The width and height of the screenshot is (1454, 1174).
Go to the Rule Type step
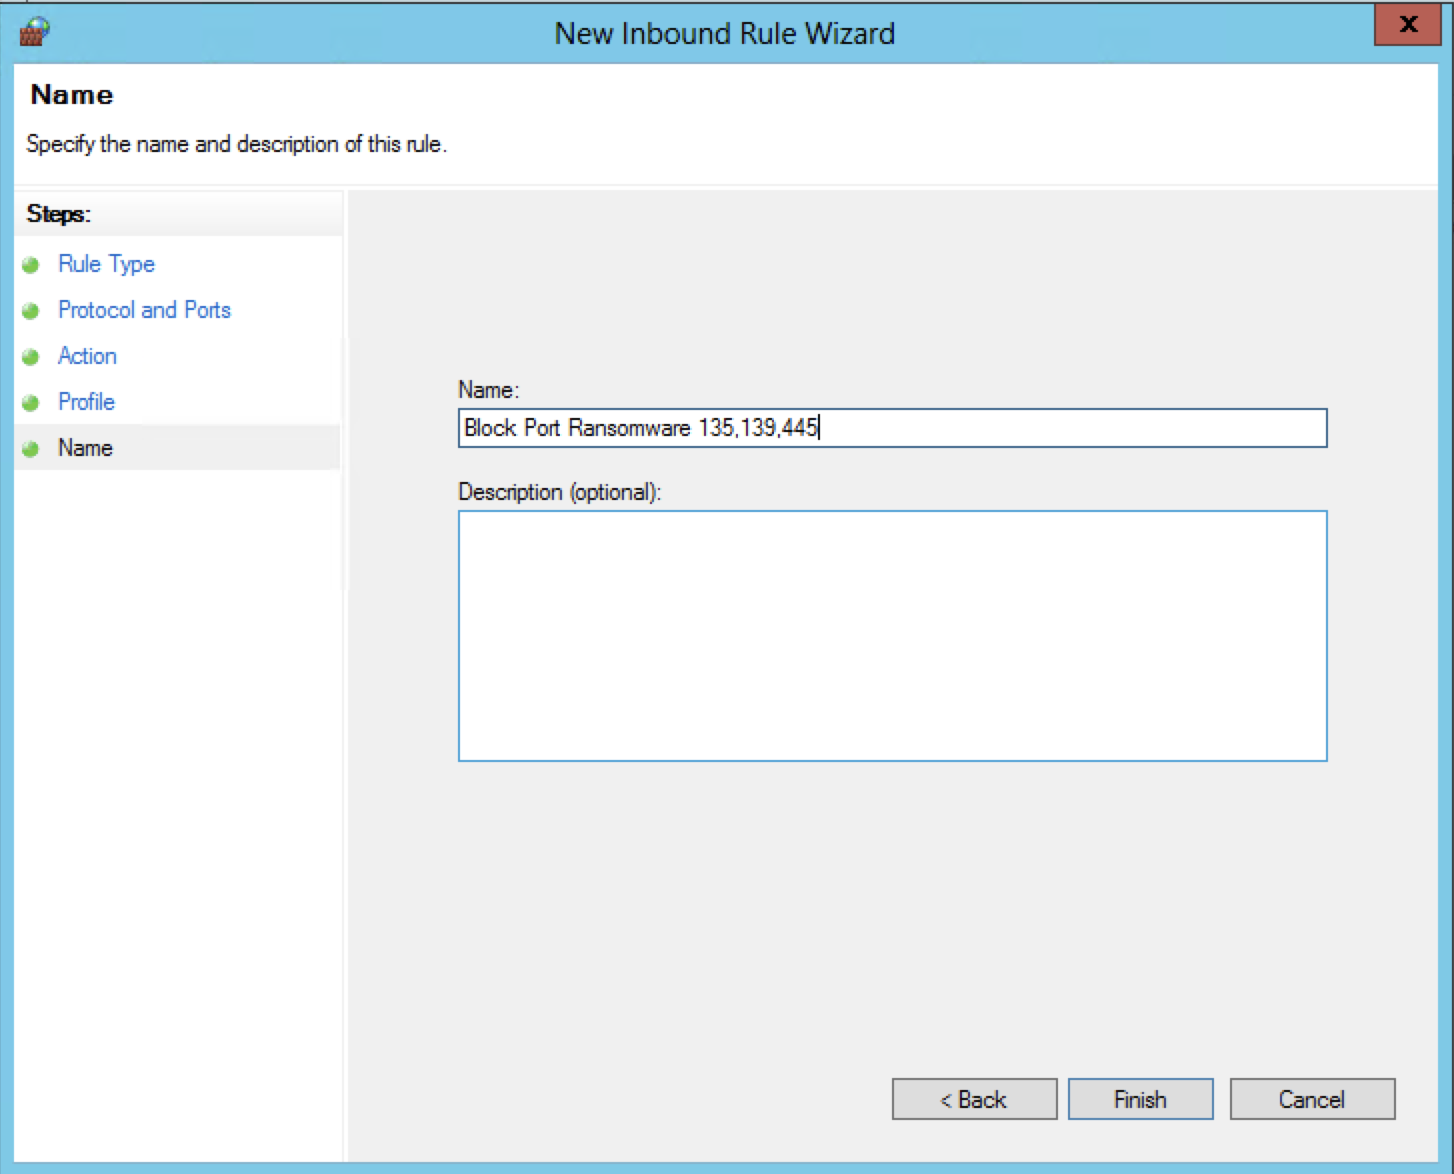[106, 264]
